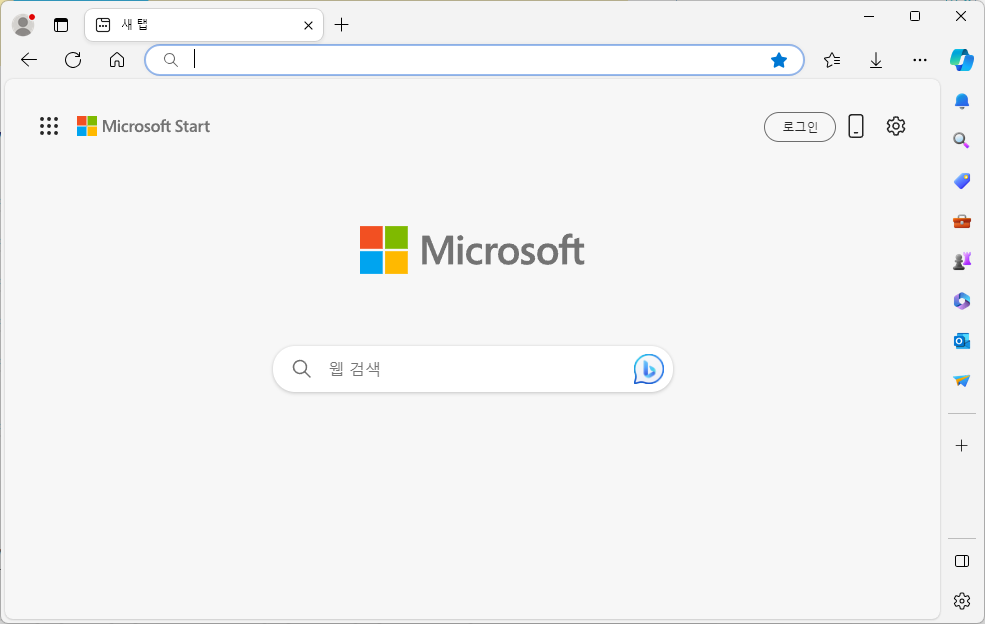Click the address bar search magnifier icon
985x624 pixels.
click(171, 60)
